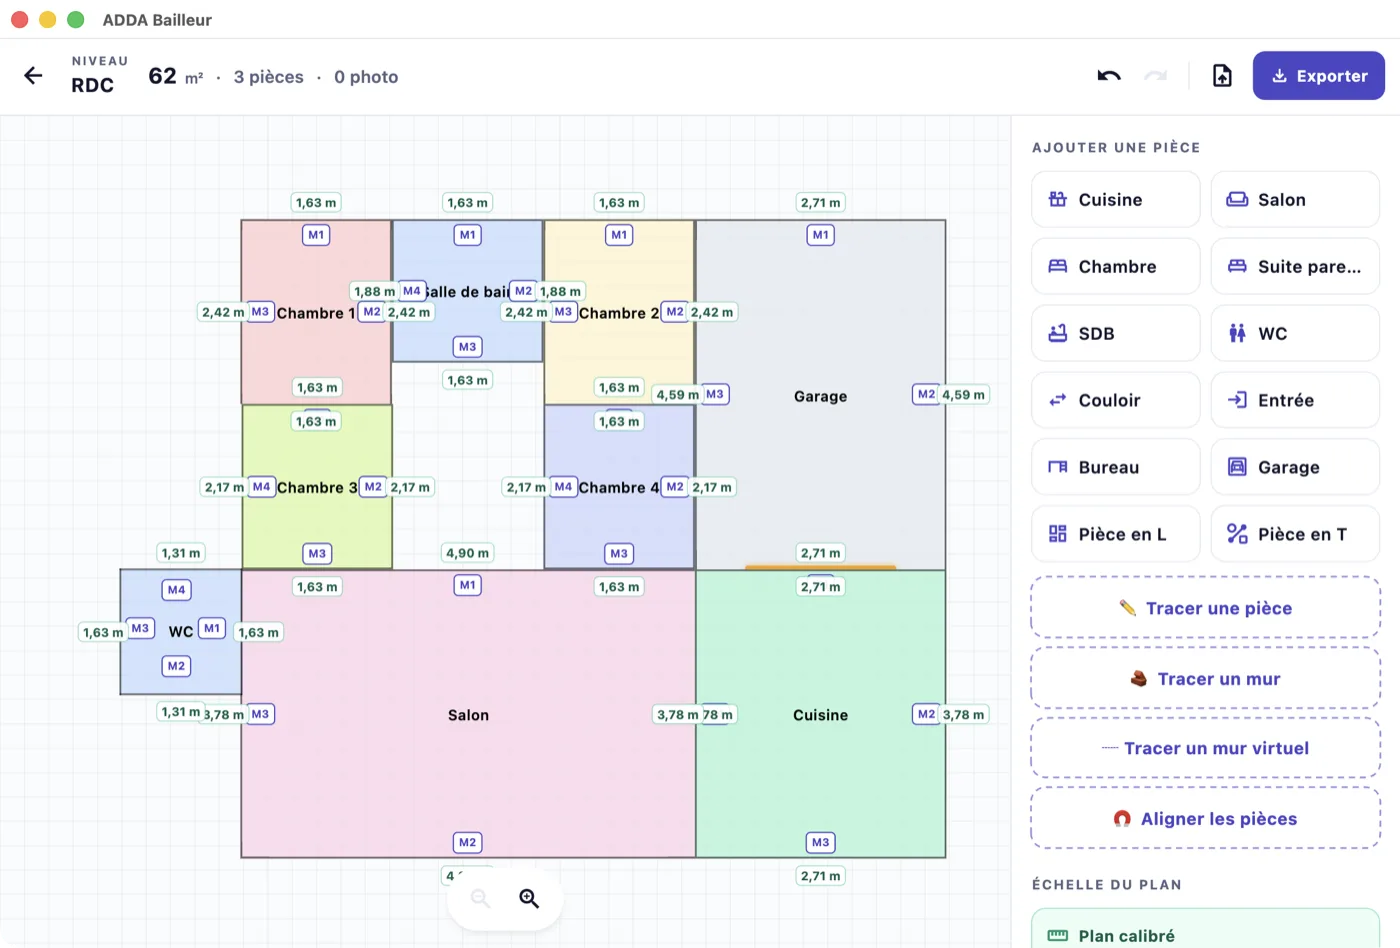This screenshot has width=1400, height=948.
Task: Zoom in with the magnifier plus icon
Action: (x=529, y=898)
